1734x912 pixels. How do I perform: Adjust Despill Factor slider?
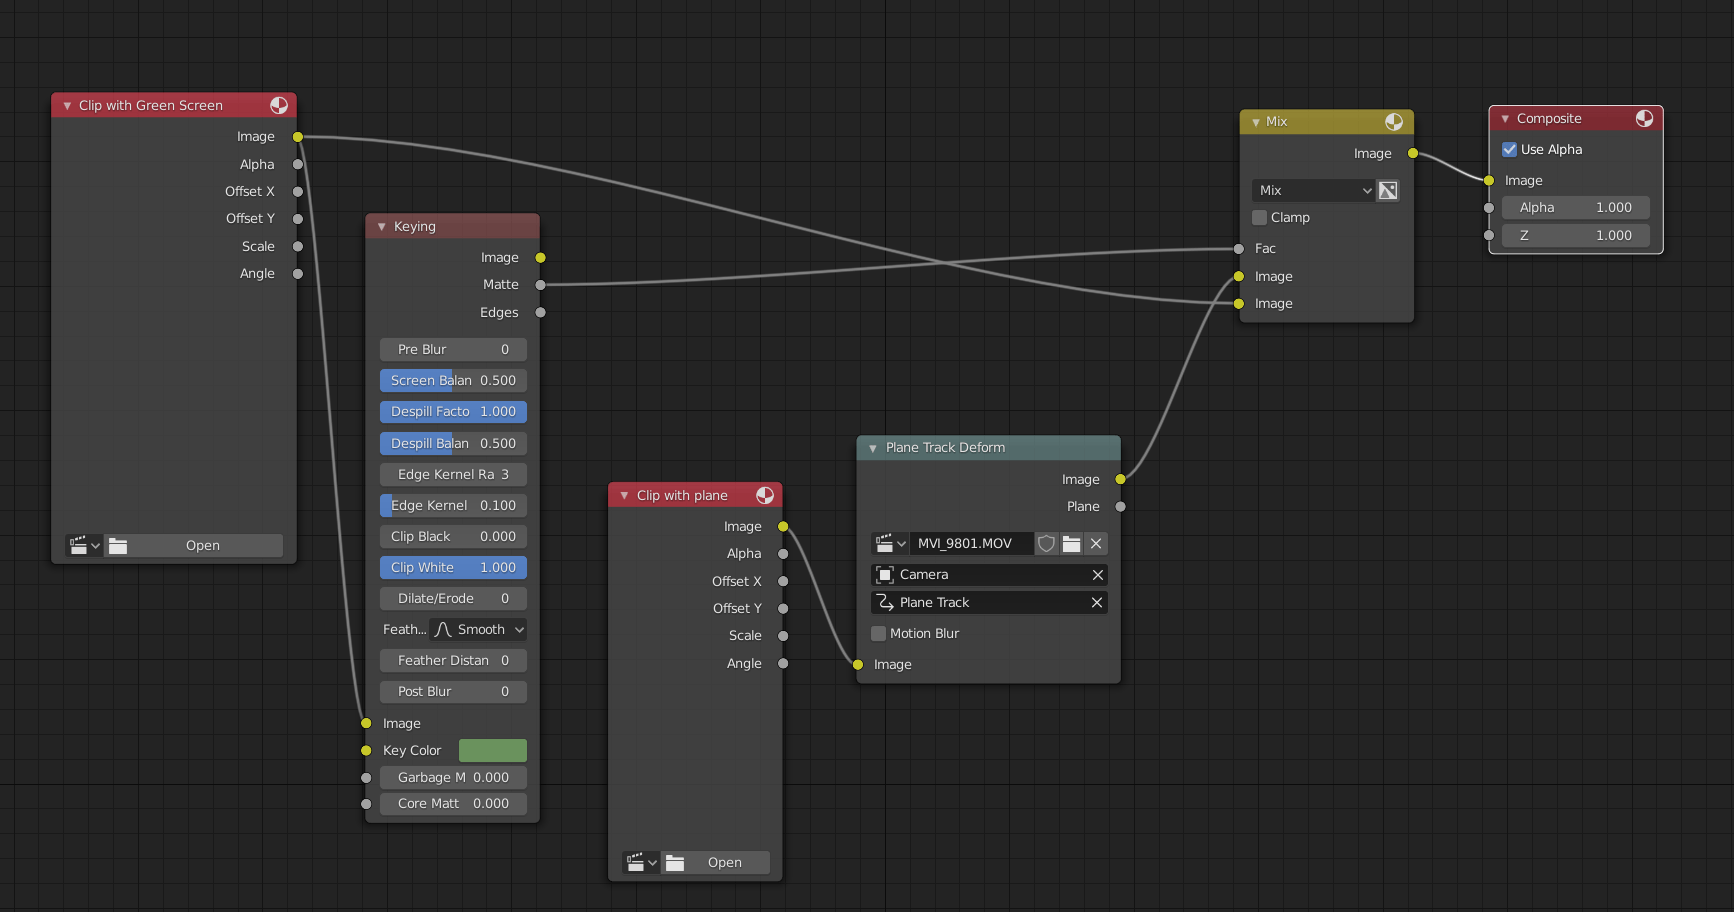pyautogui.click(x=453, y=412)
